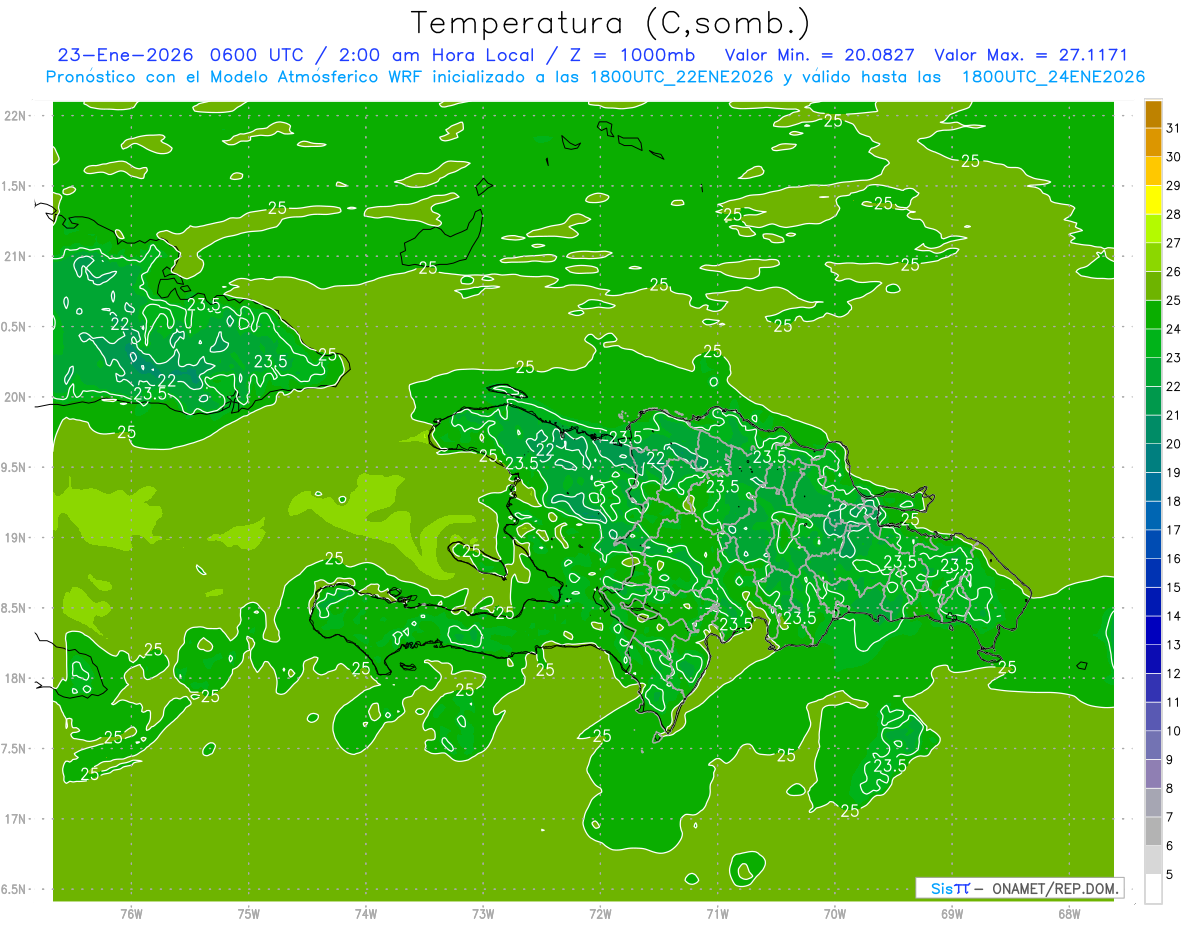The width and height of the screenshot is (1200, 927).
Task: Click the yellow colorbar band between 28 and 29
Action: (1153, 200)
